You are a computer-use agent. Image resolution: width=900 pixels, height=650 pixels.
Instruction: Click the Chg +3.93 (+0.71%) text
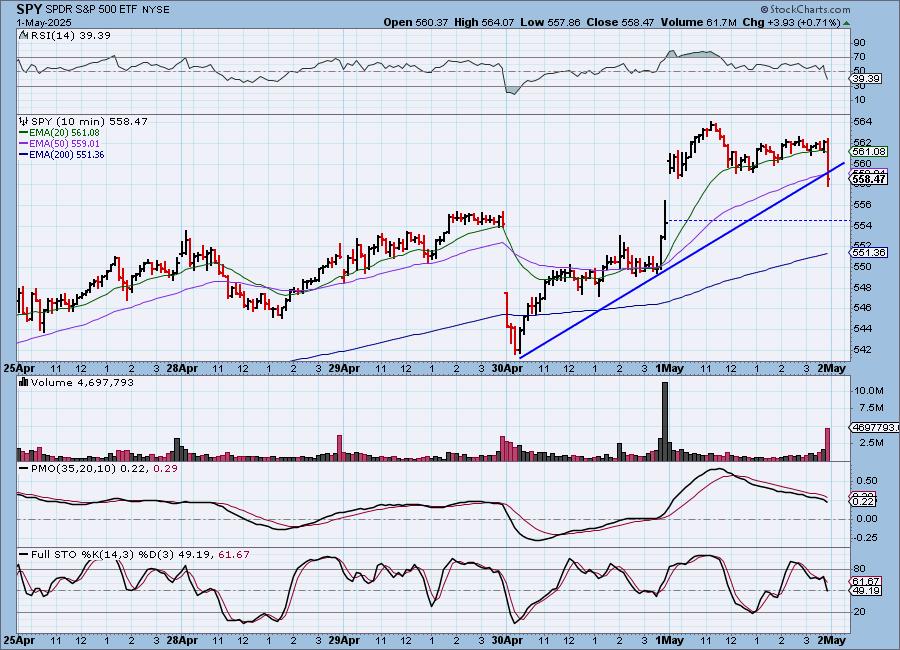[791, 22]
